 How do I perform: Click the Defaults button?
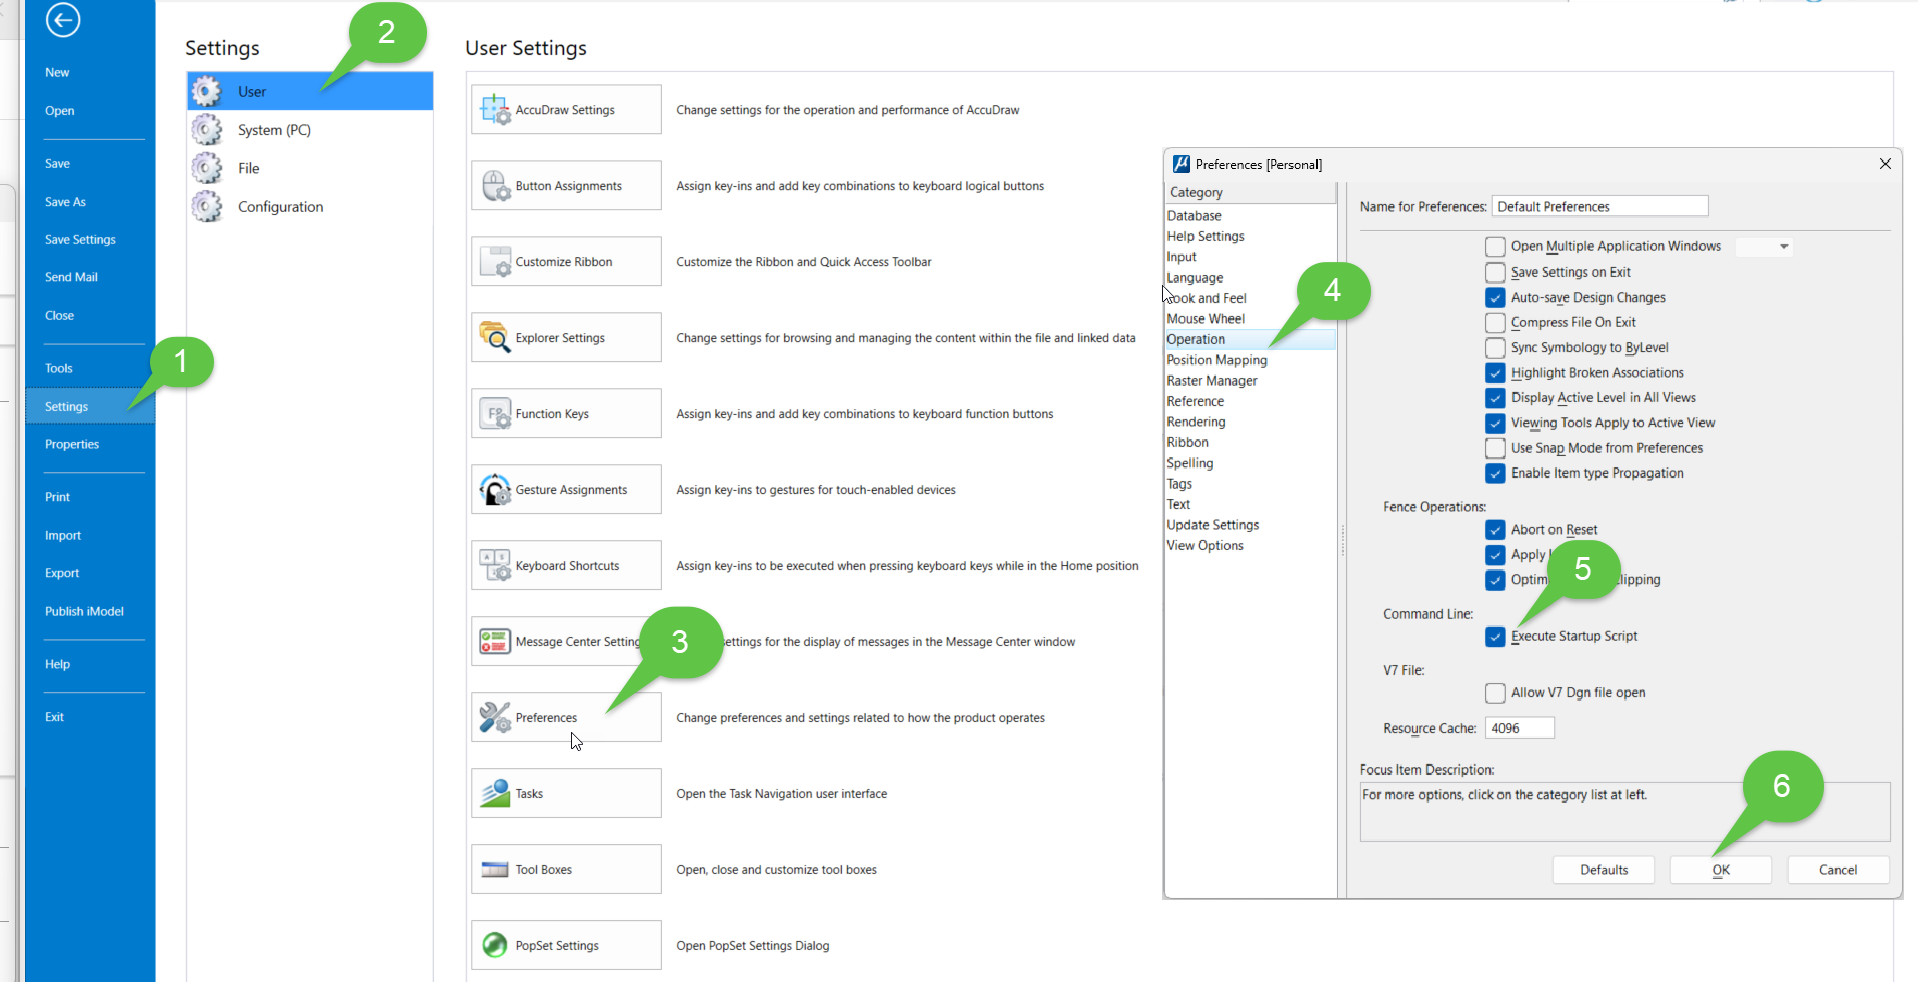[x=1603, y=870]
